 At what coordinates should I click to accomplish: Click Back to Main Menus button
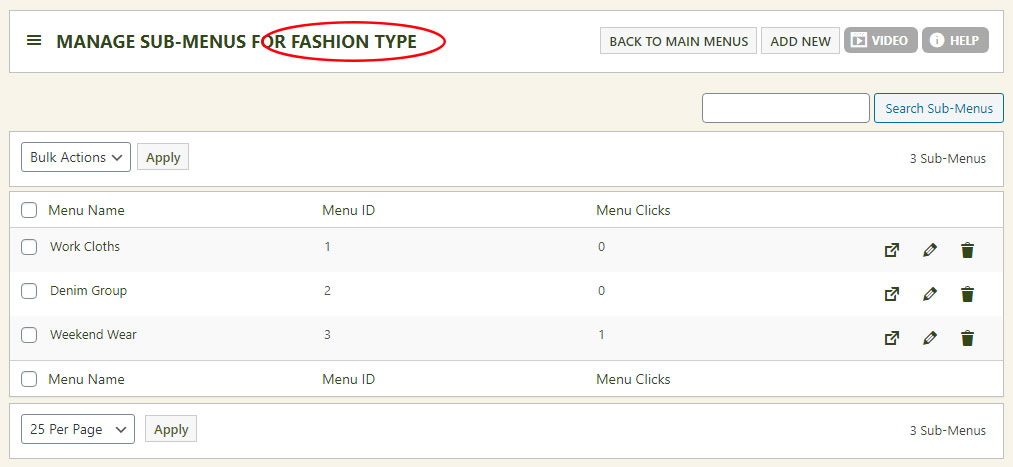coord(678,41)
